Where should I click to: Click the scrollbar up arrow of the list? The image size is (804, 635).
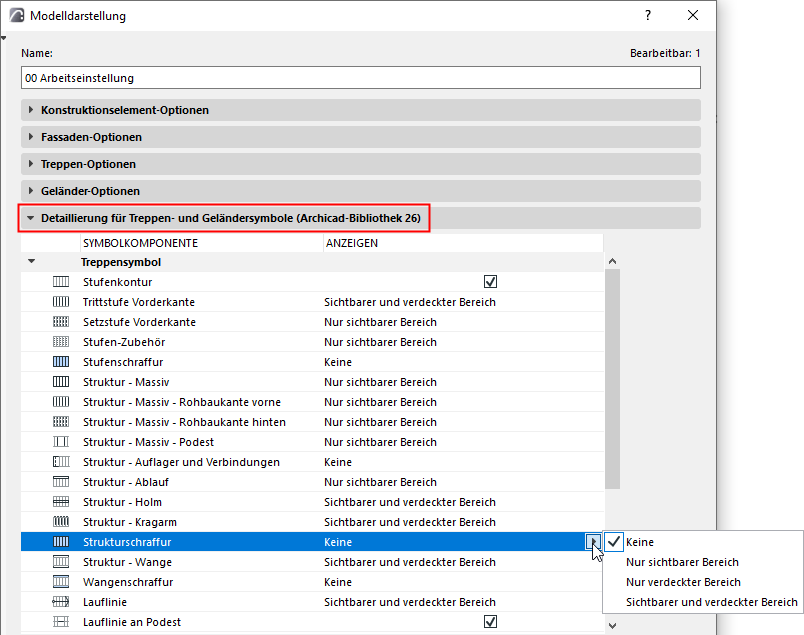point(612,261)
